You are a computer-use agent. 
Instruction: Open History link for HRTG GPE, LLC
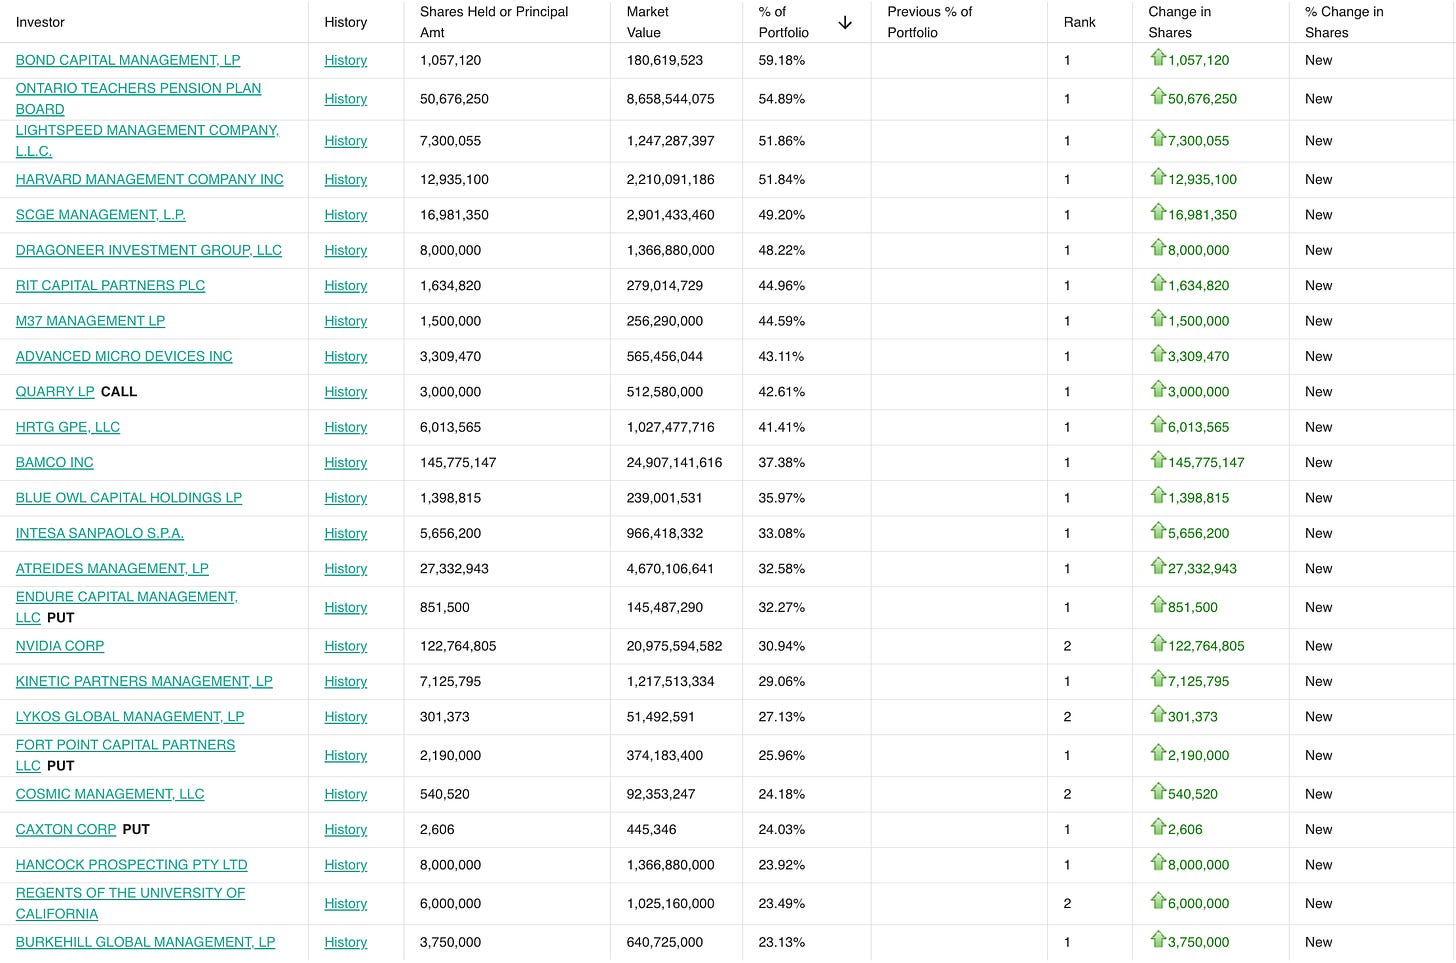(346, 427)
